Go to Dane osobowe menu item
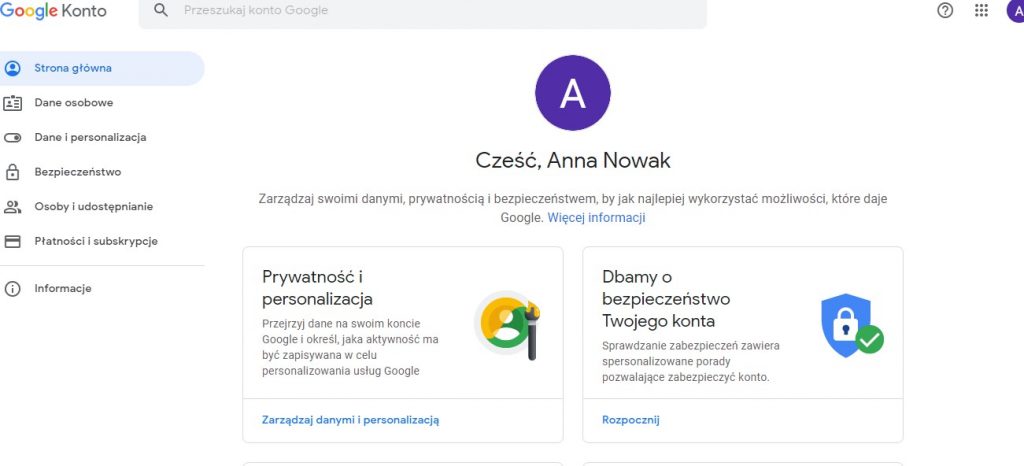Viewport: 1024px width, 466px height. (x=73, y=103)
